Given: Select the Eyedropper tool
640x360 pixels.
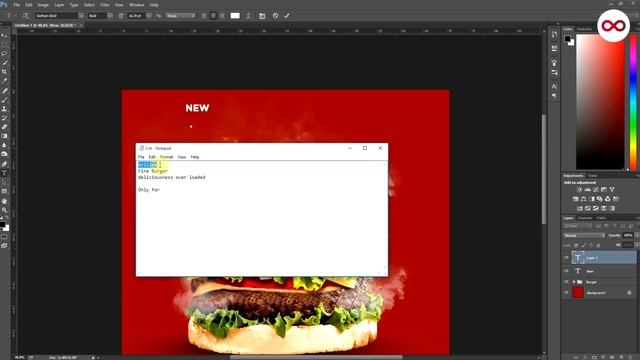Looking at the screenshot, I should [4, 81].
